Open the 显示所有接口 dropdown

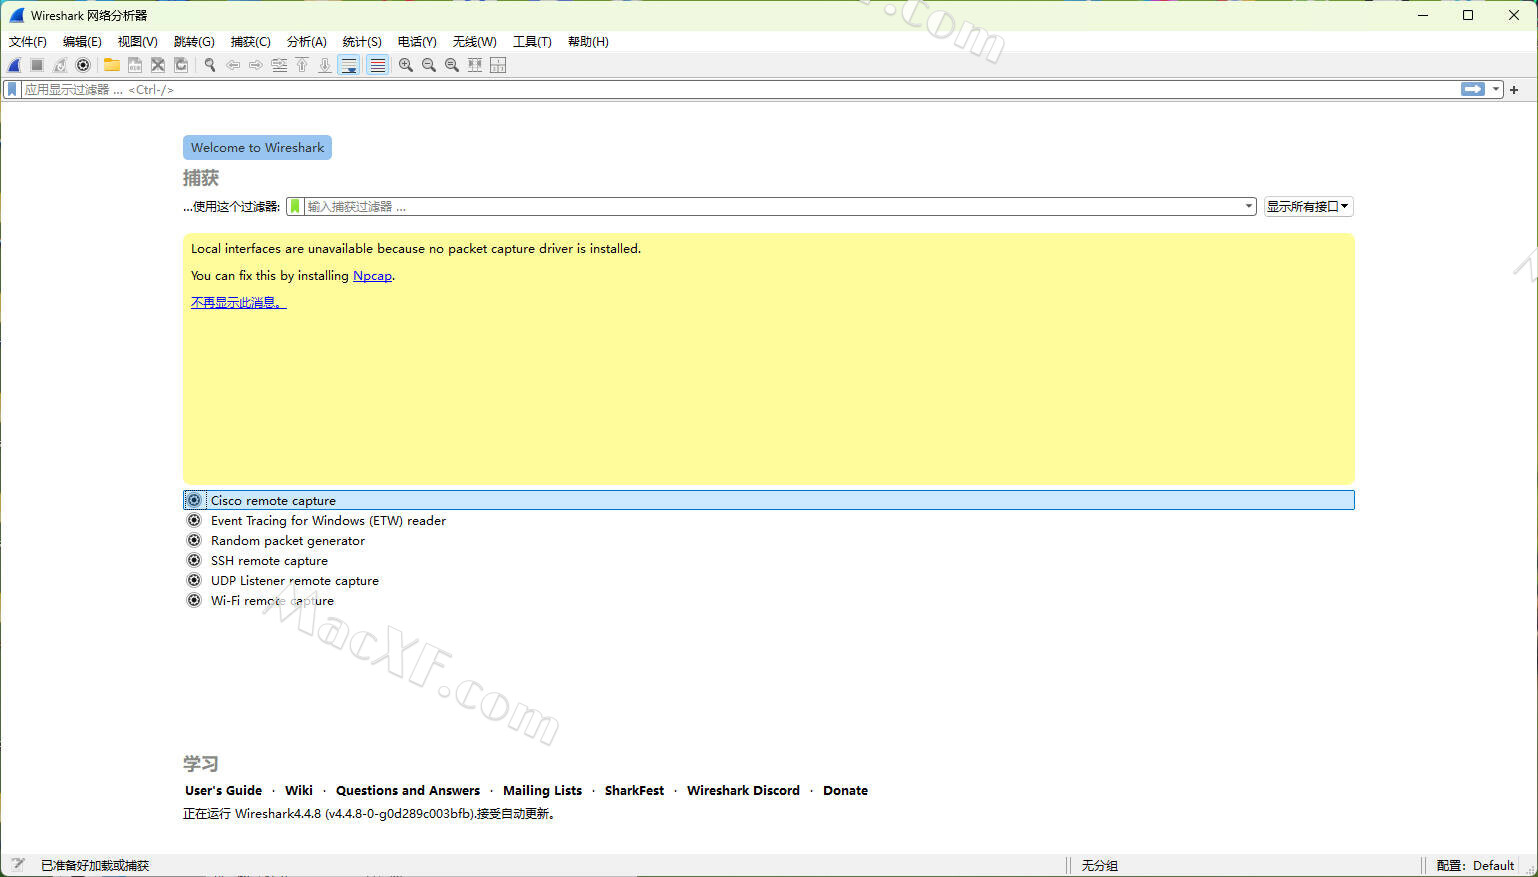pos(1308,206)
